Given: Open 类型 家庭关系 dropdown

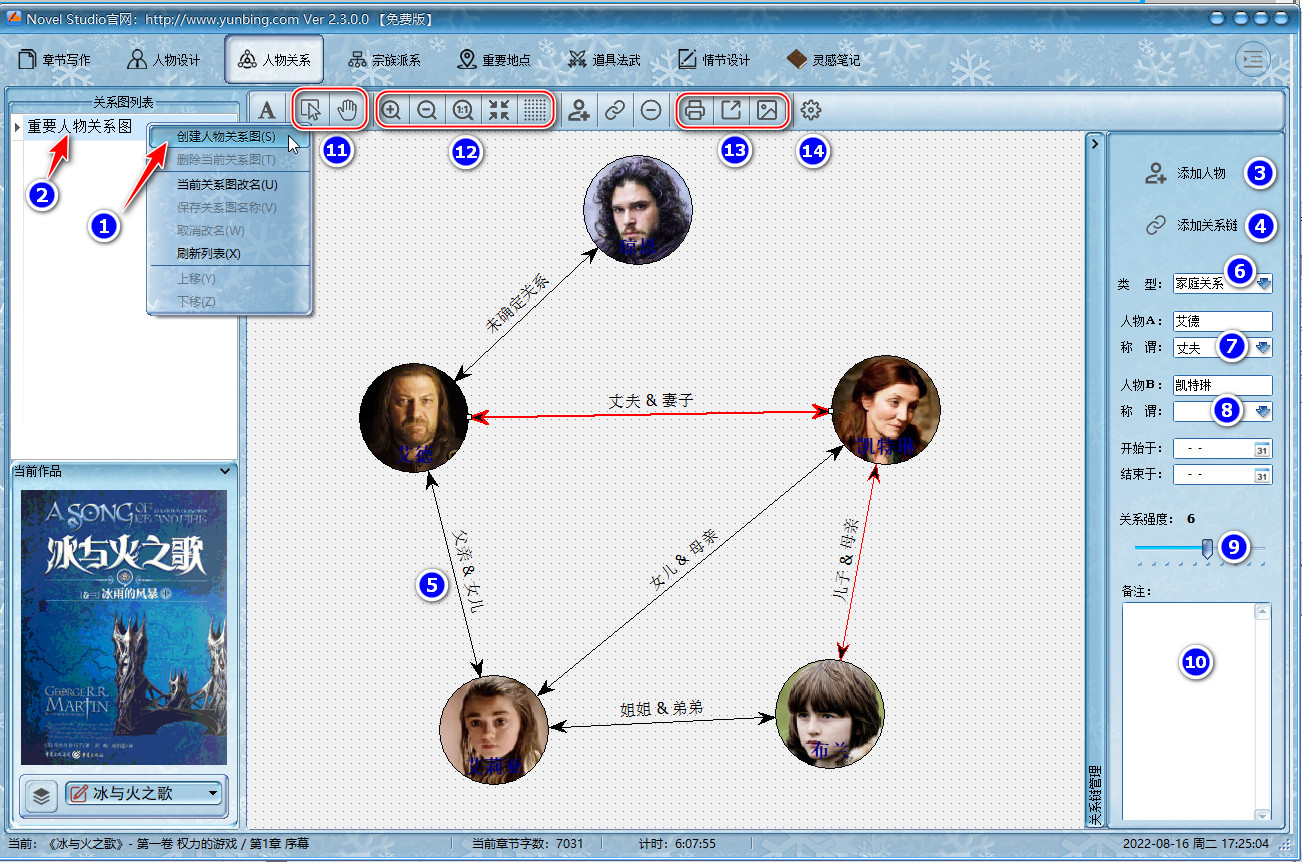Looking at the screenshot, I should coord(1264,284).
